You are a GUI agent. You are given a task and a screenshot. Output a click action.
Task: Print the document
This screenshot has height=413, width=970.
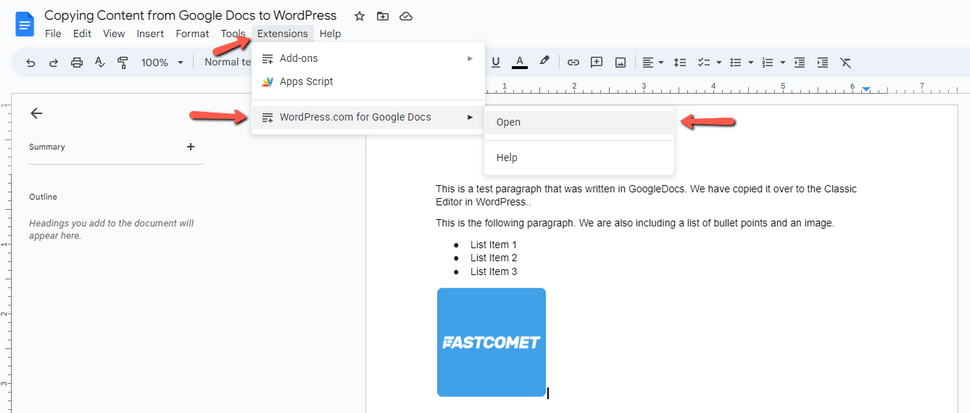[77, 62]
